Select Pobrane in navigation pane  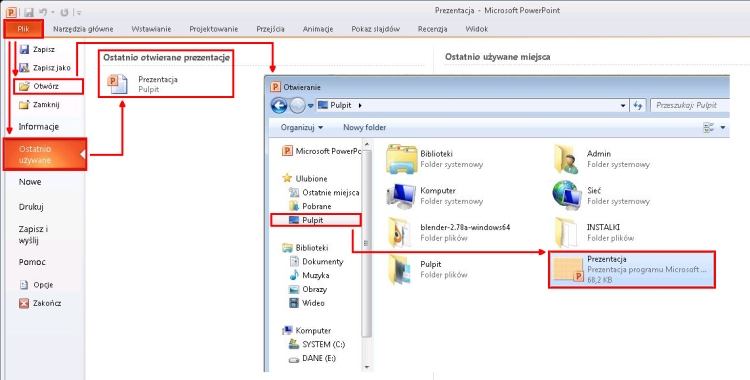(310, 206)
